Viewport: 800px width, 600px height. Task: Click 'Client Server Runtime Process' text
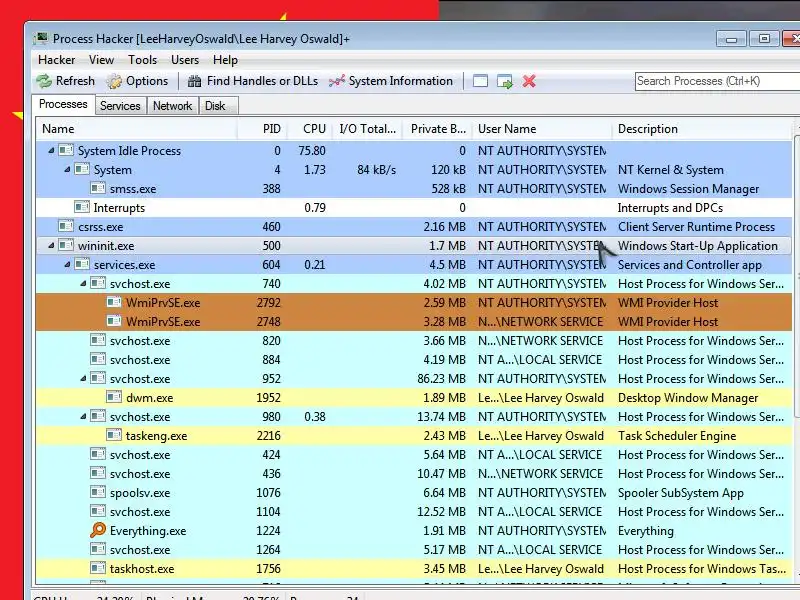[x=696, y=227]
